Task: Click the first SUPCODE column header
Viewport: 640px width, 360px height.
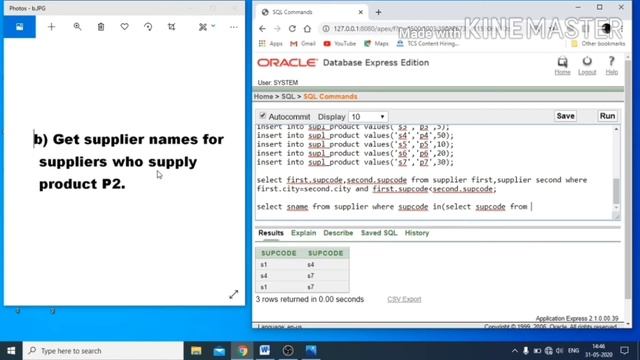Action: pos(279,253)
